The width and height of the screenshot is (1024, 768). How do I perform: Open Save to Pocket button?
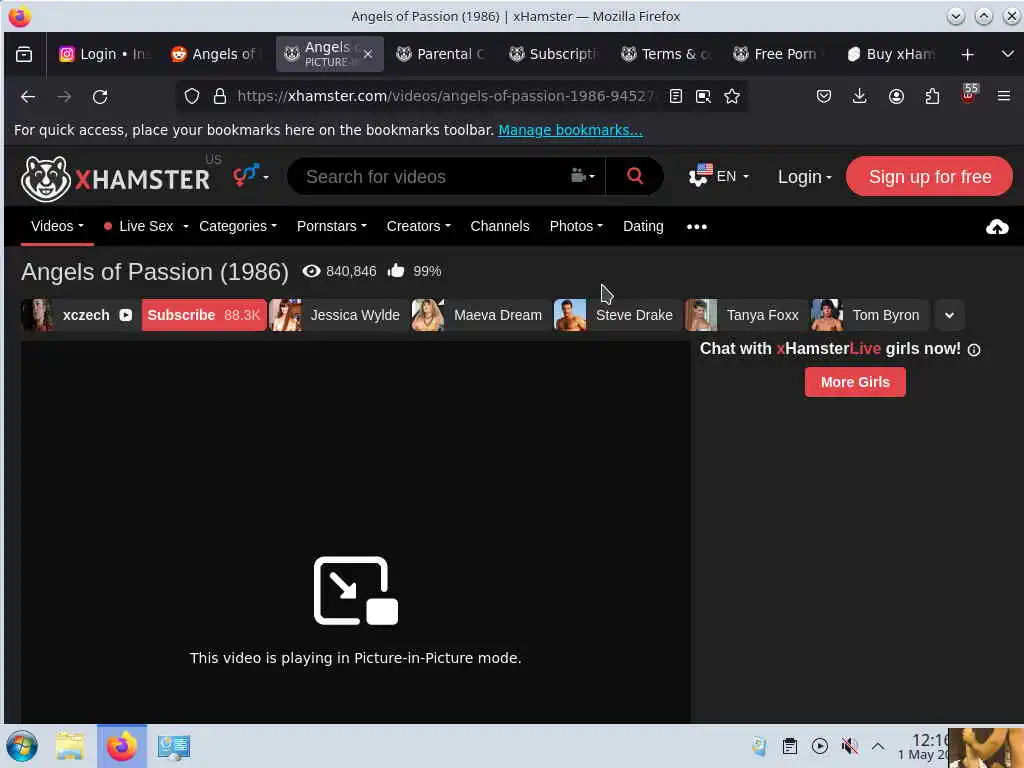click(824, 96)
